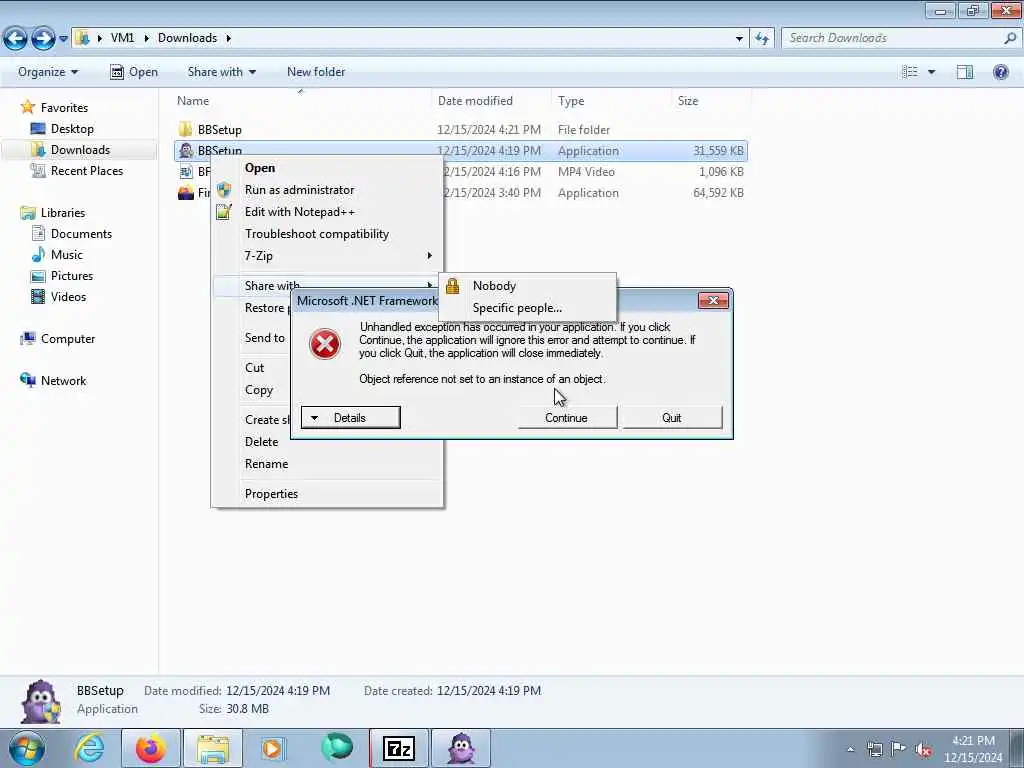
Task: Open Windows Media Player from taskbar
Action: pyautogui.click(x=273, y=748)
